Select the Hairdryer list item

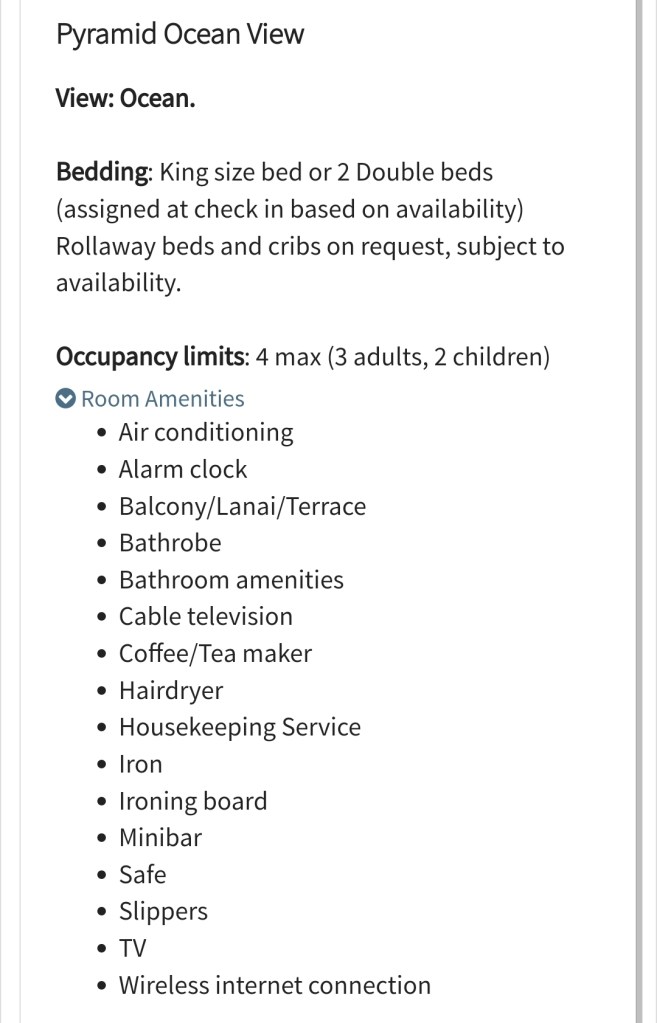(171, 691)
